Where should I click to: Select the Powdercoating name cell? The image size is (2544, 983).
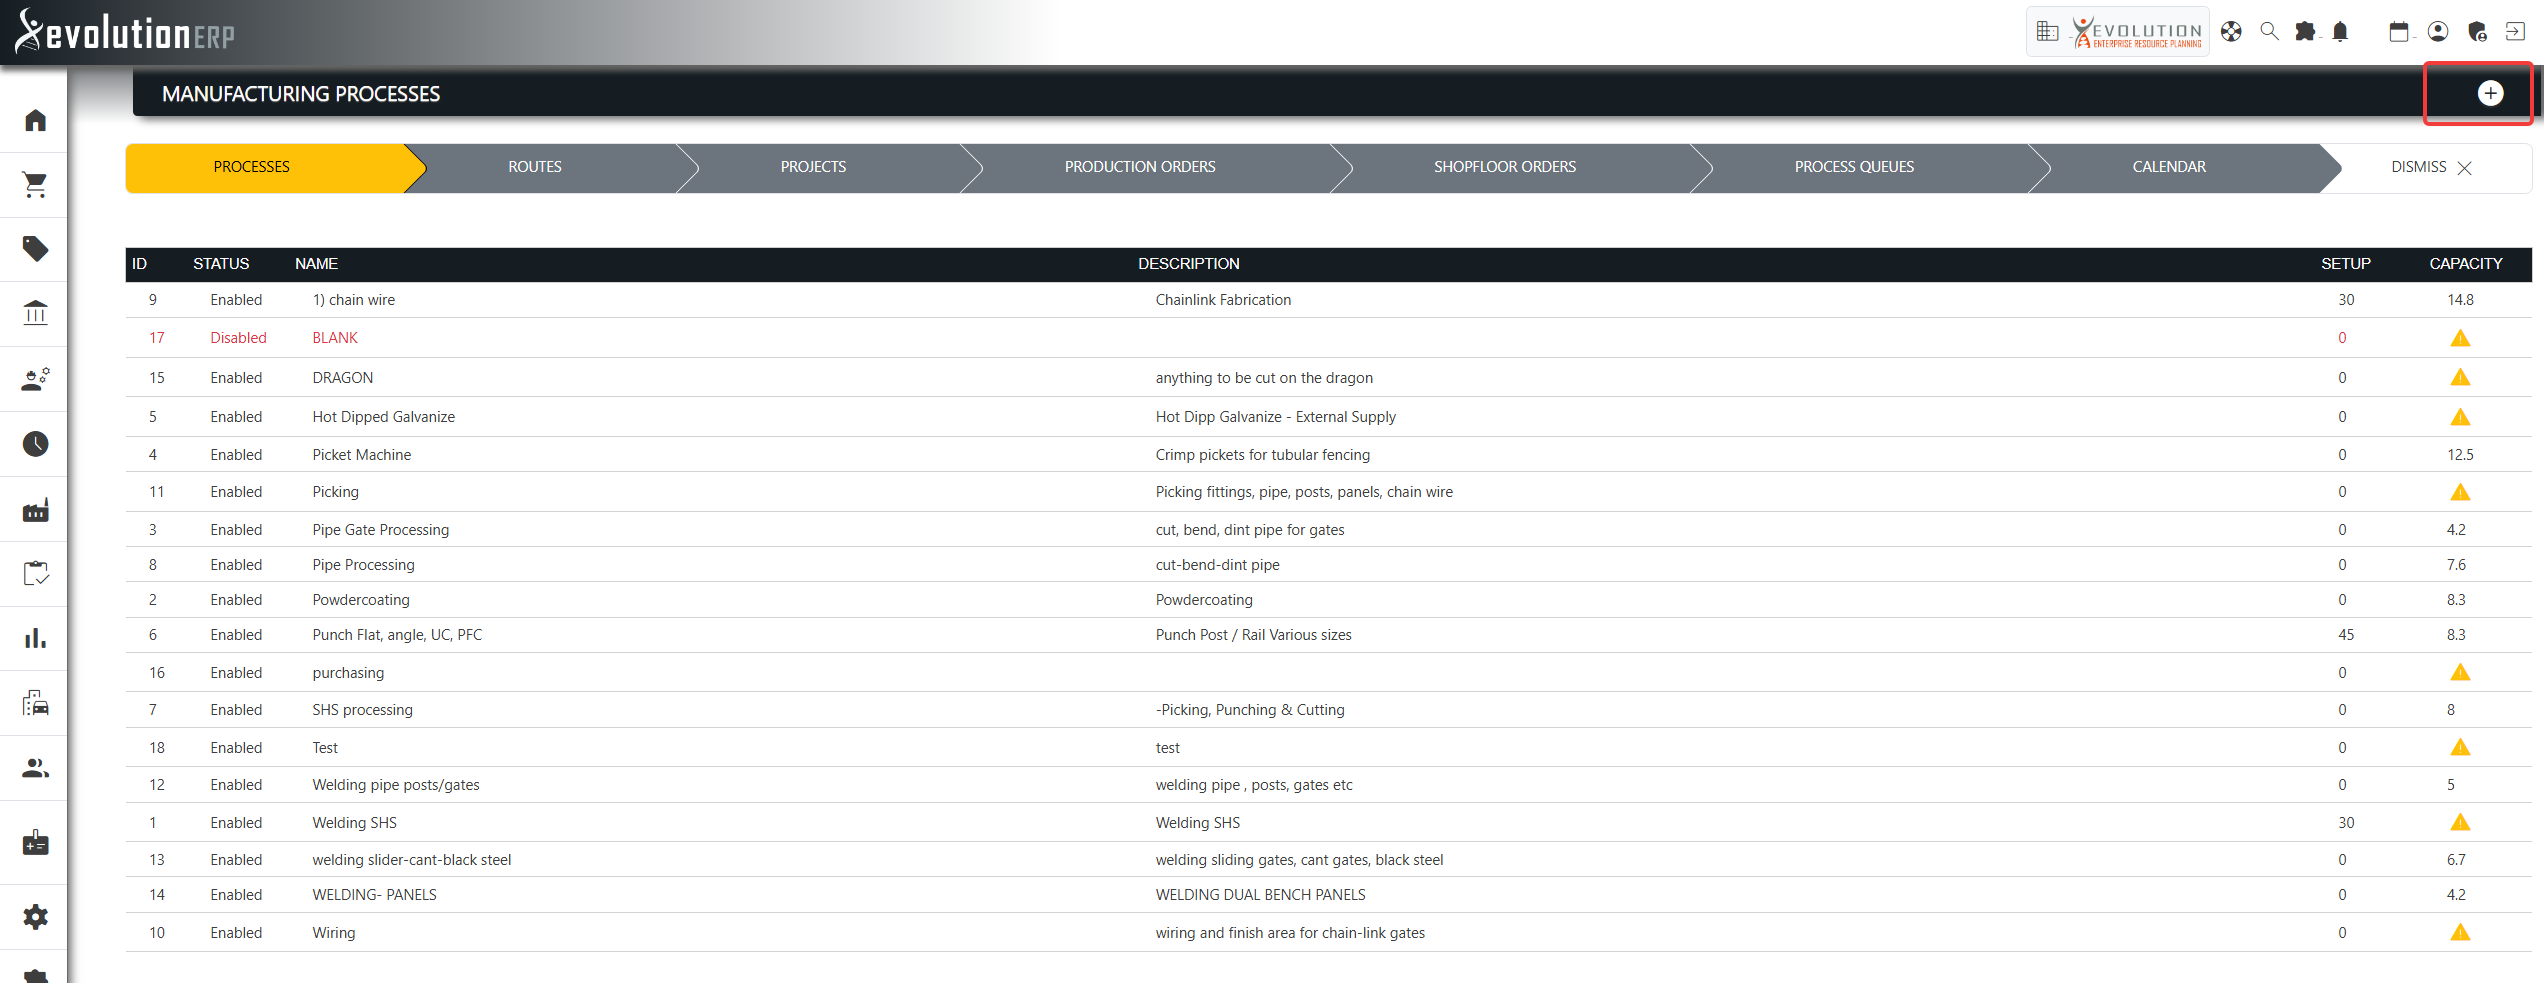coord(360,600)
